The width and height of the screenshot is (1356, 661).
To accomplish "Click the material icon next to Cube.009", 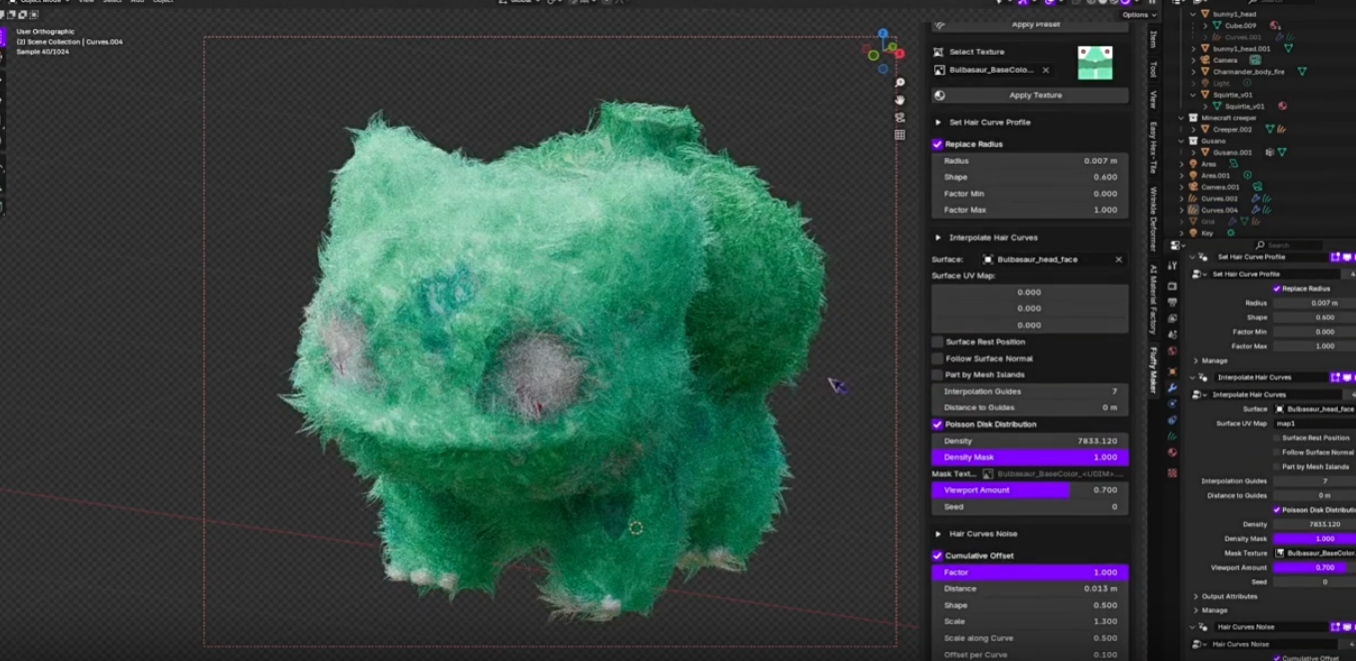I will pyautogui.click(x=1275, y=26).
